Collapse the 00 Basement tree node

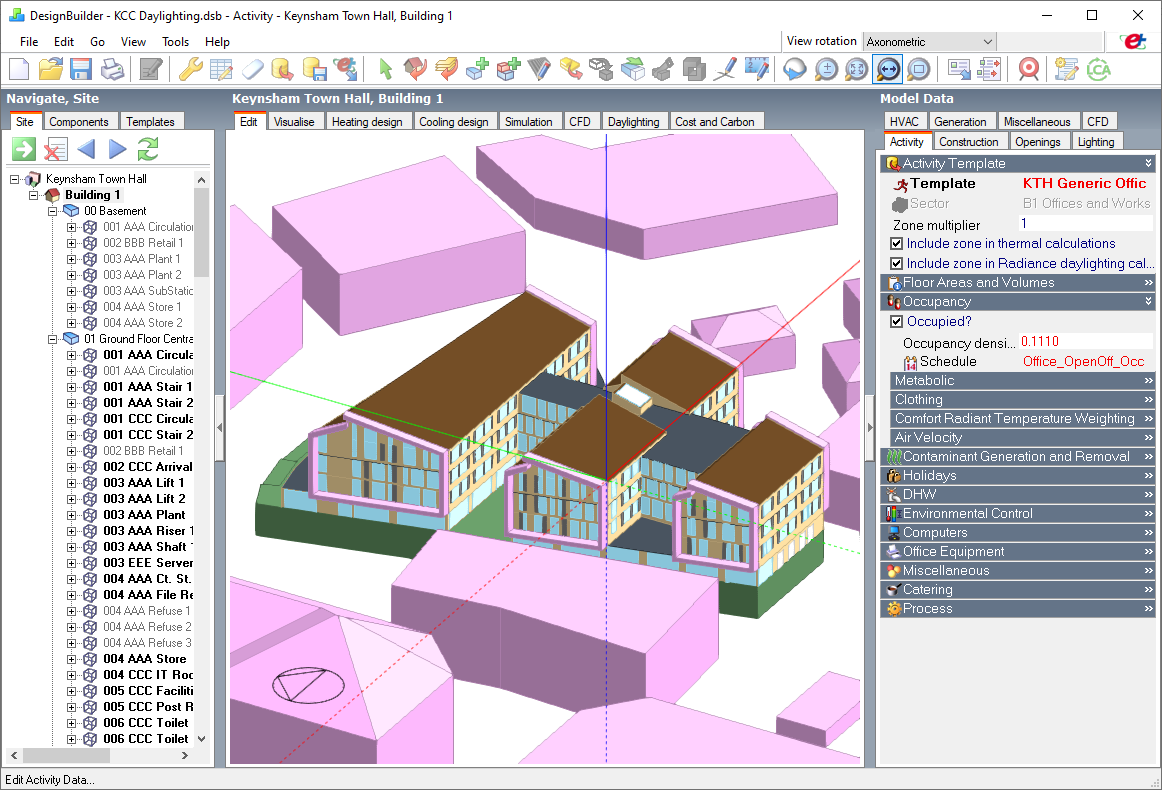(x=53, y=211)
